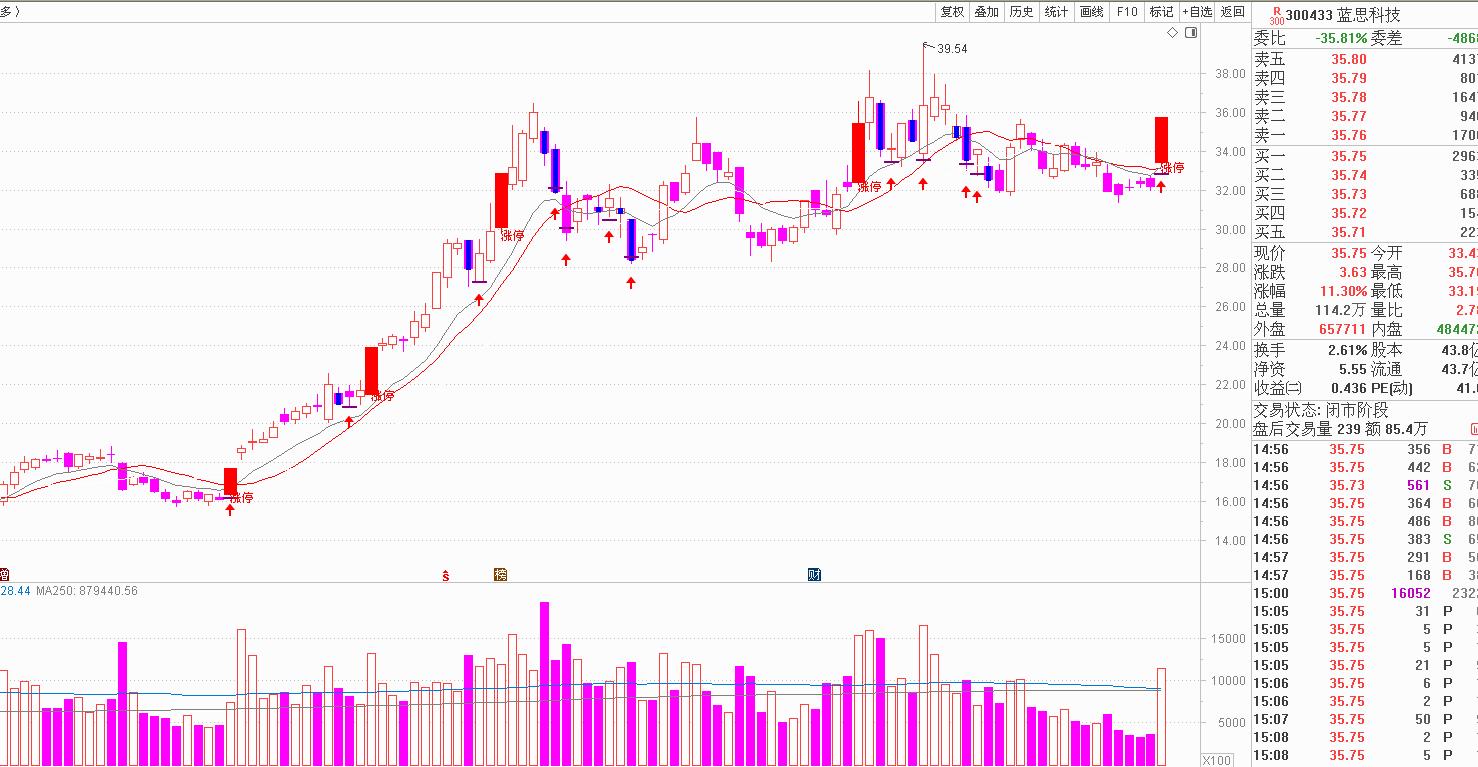Click the 净资 5.55 value
Image resolution: width=1478 pixels, height=767 pixels.
tap(1353, 369)
